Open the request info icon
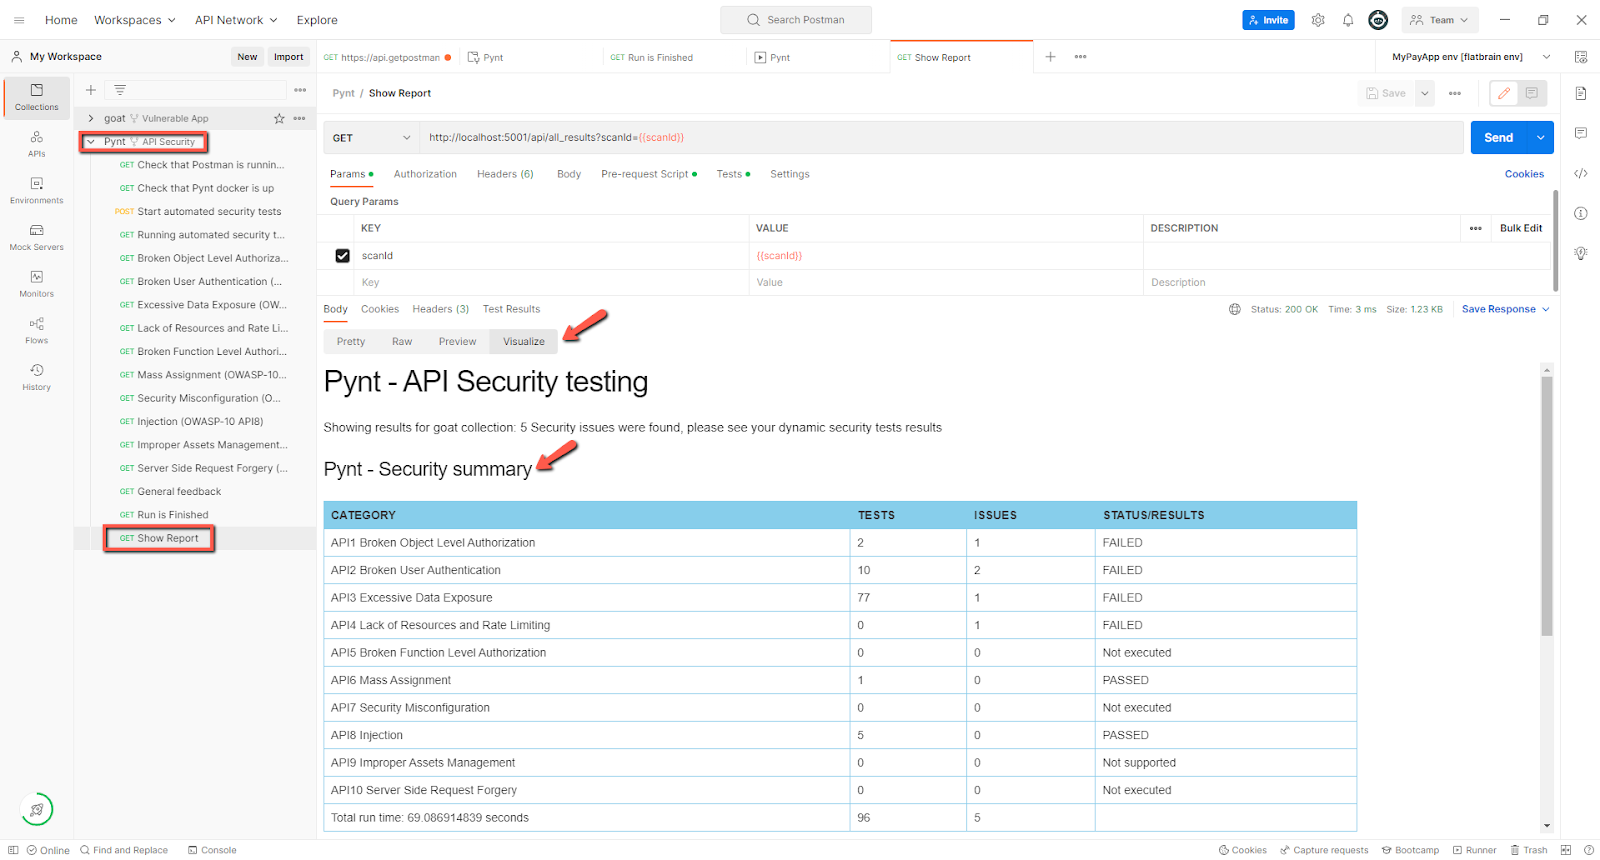Image resolution: width=1600 pixels, height=860 pixels. click(1581, 213)
